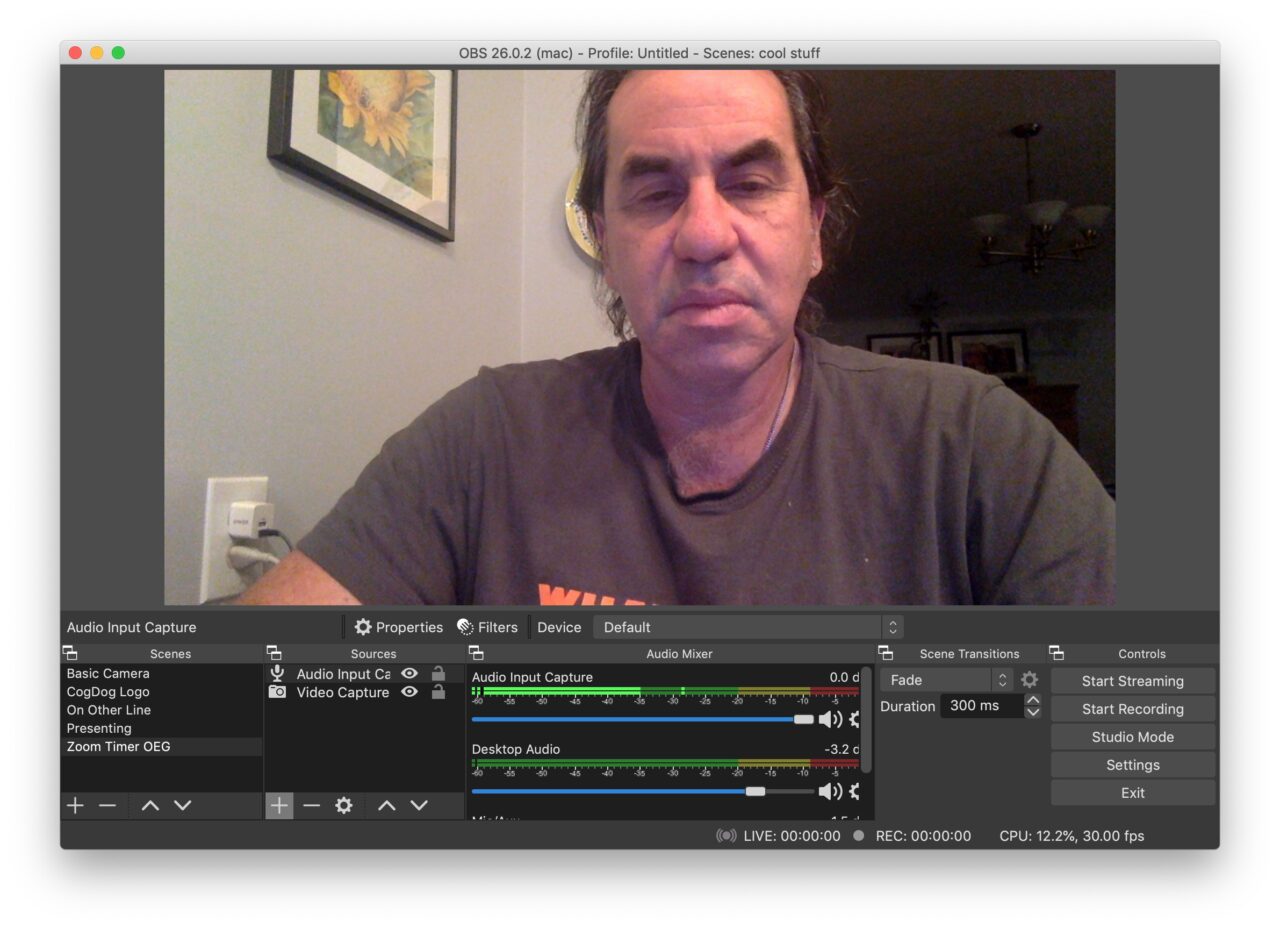Open Audio Input Capture mixer gear settings
1280x929 pixels.
854,719
